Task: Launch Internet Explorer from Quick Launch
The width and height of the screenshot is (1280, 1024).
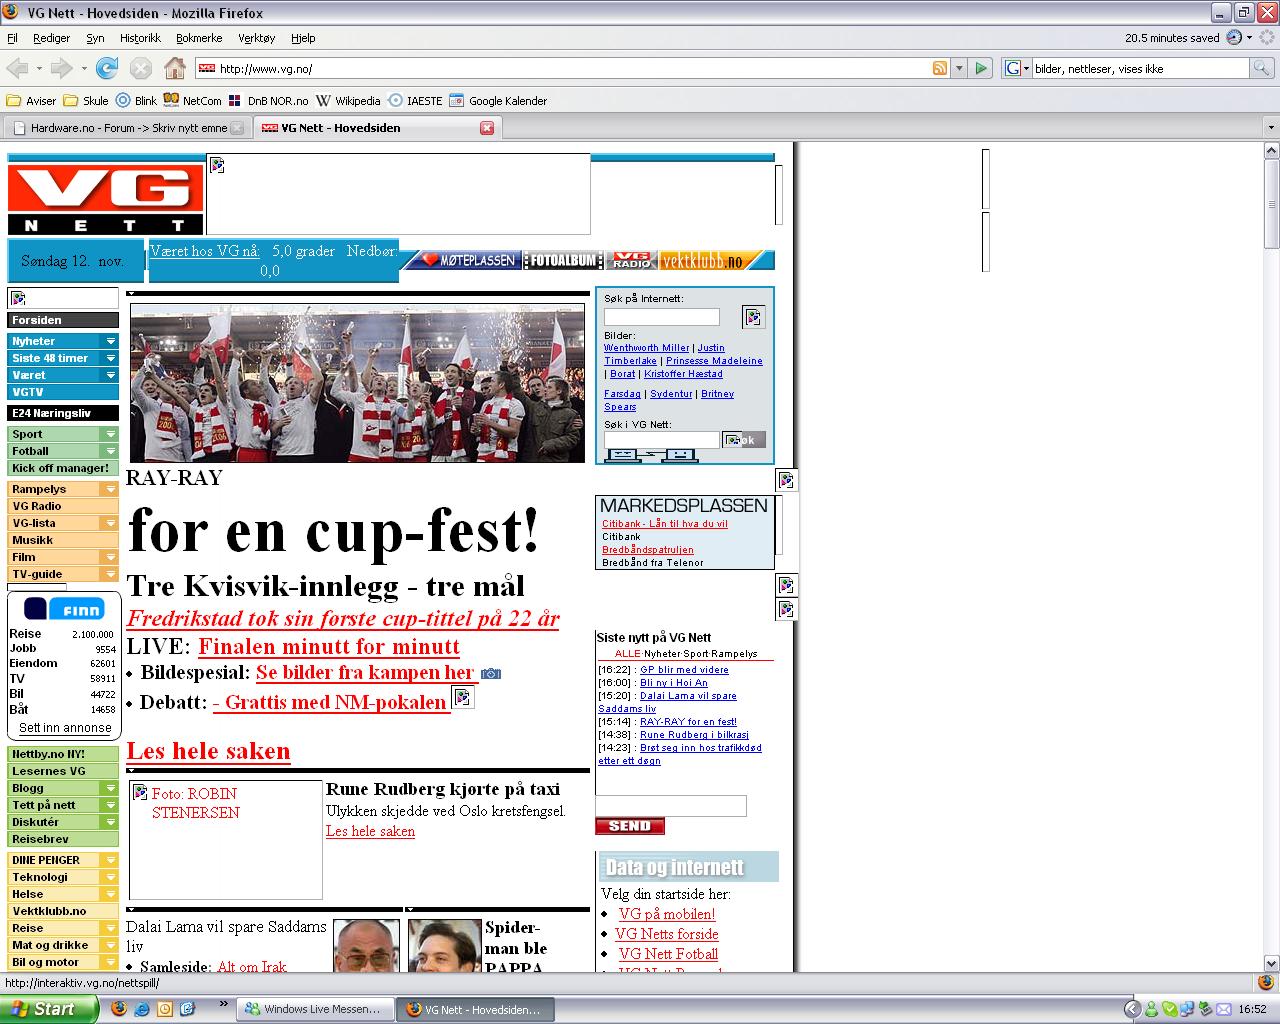Action: (142, 1009)
